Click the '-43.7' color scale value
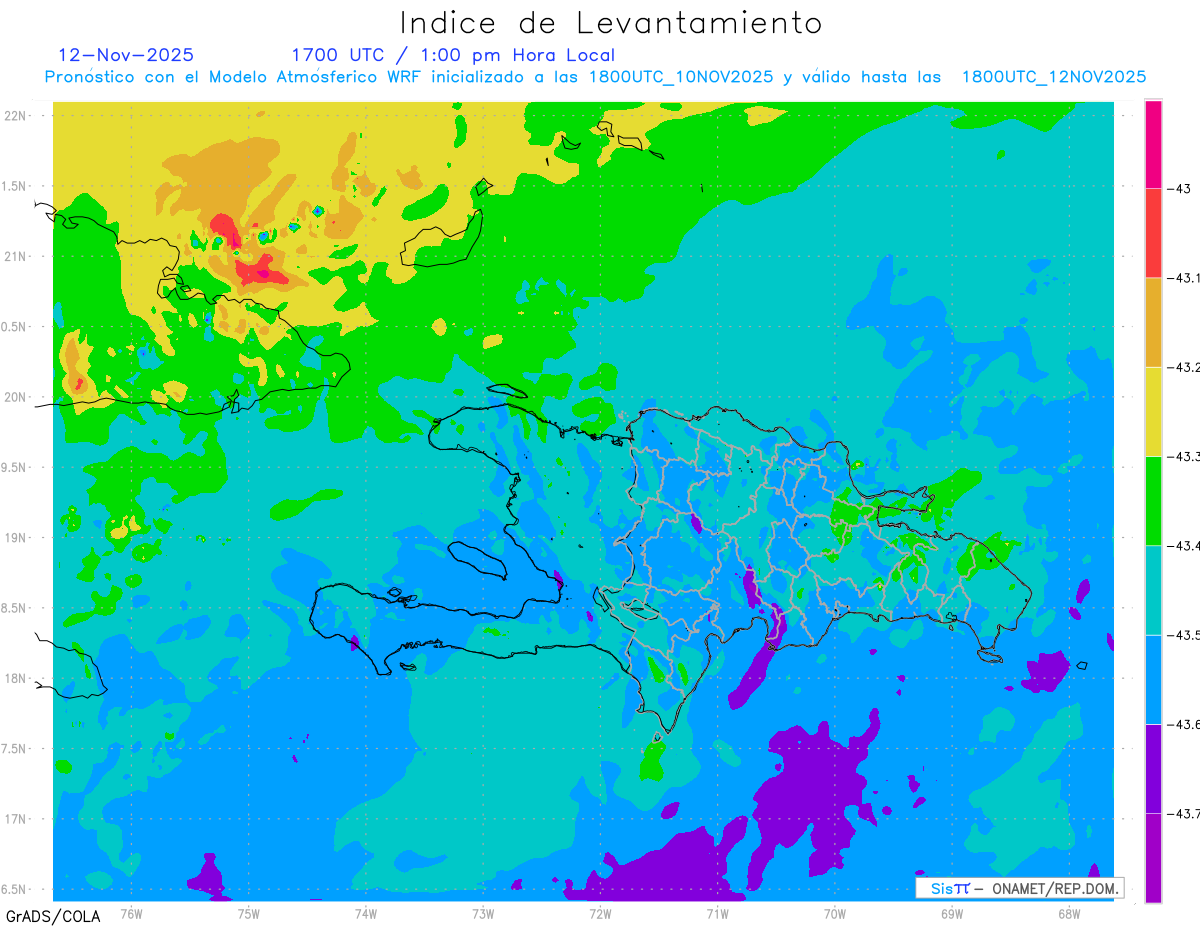Image resolution: width=1200 pixels, height=927 pixels. tap(1185, 814)
